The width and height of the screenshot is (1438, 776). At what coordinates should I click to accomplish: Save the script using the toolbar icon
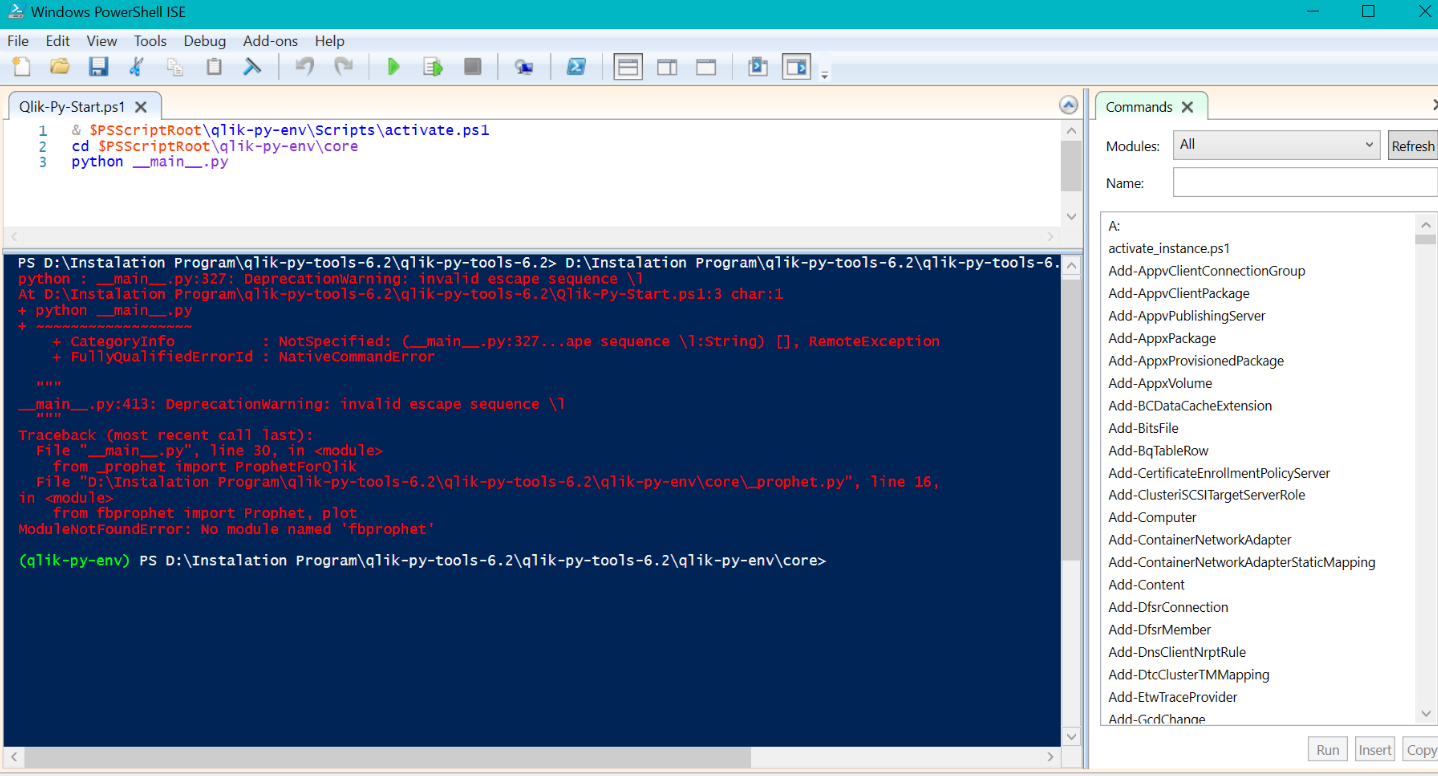[96, 66]
